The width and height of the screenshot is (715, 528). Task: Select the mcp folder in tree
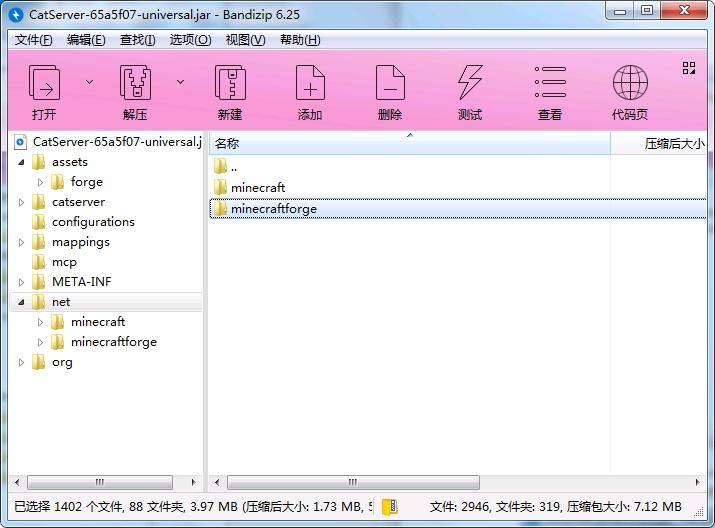pos(54,262)
